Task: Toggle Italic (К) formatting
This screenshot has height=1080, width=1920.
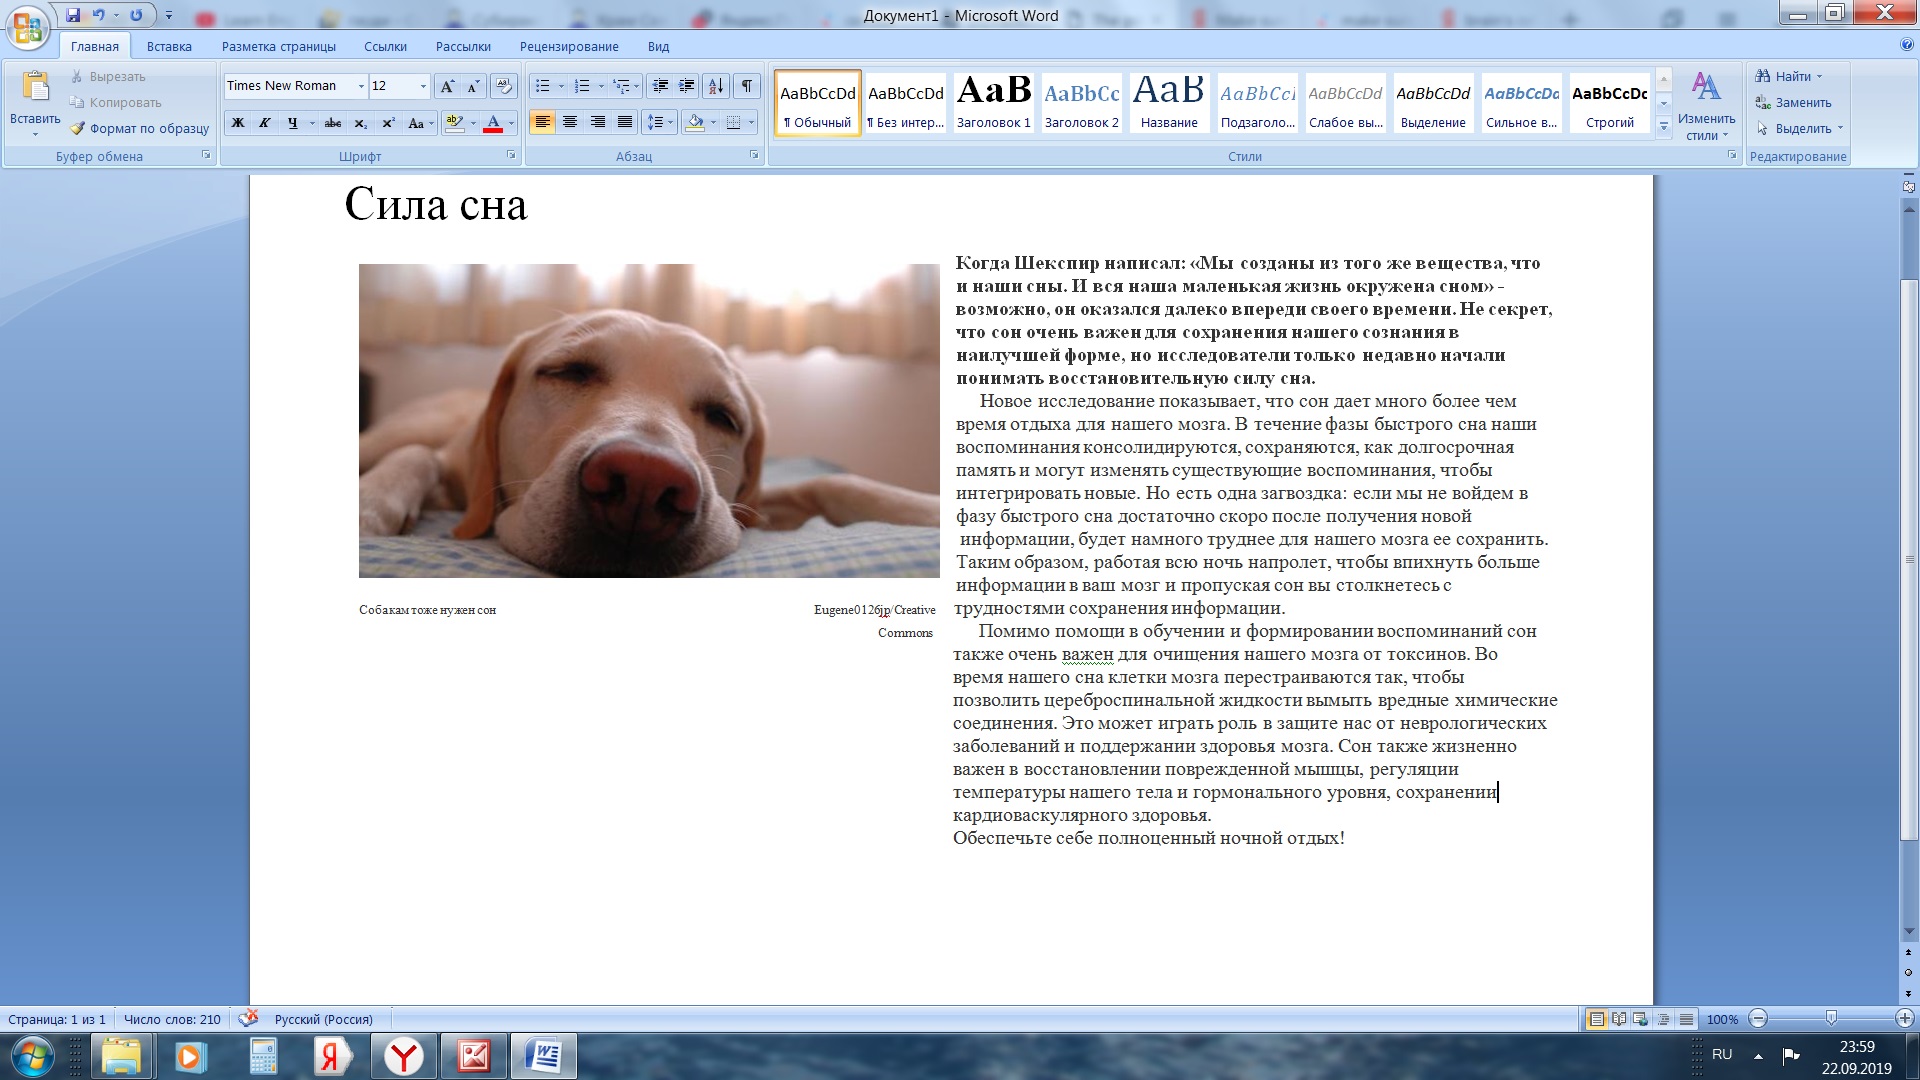Action: tap(265, 123)
